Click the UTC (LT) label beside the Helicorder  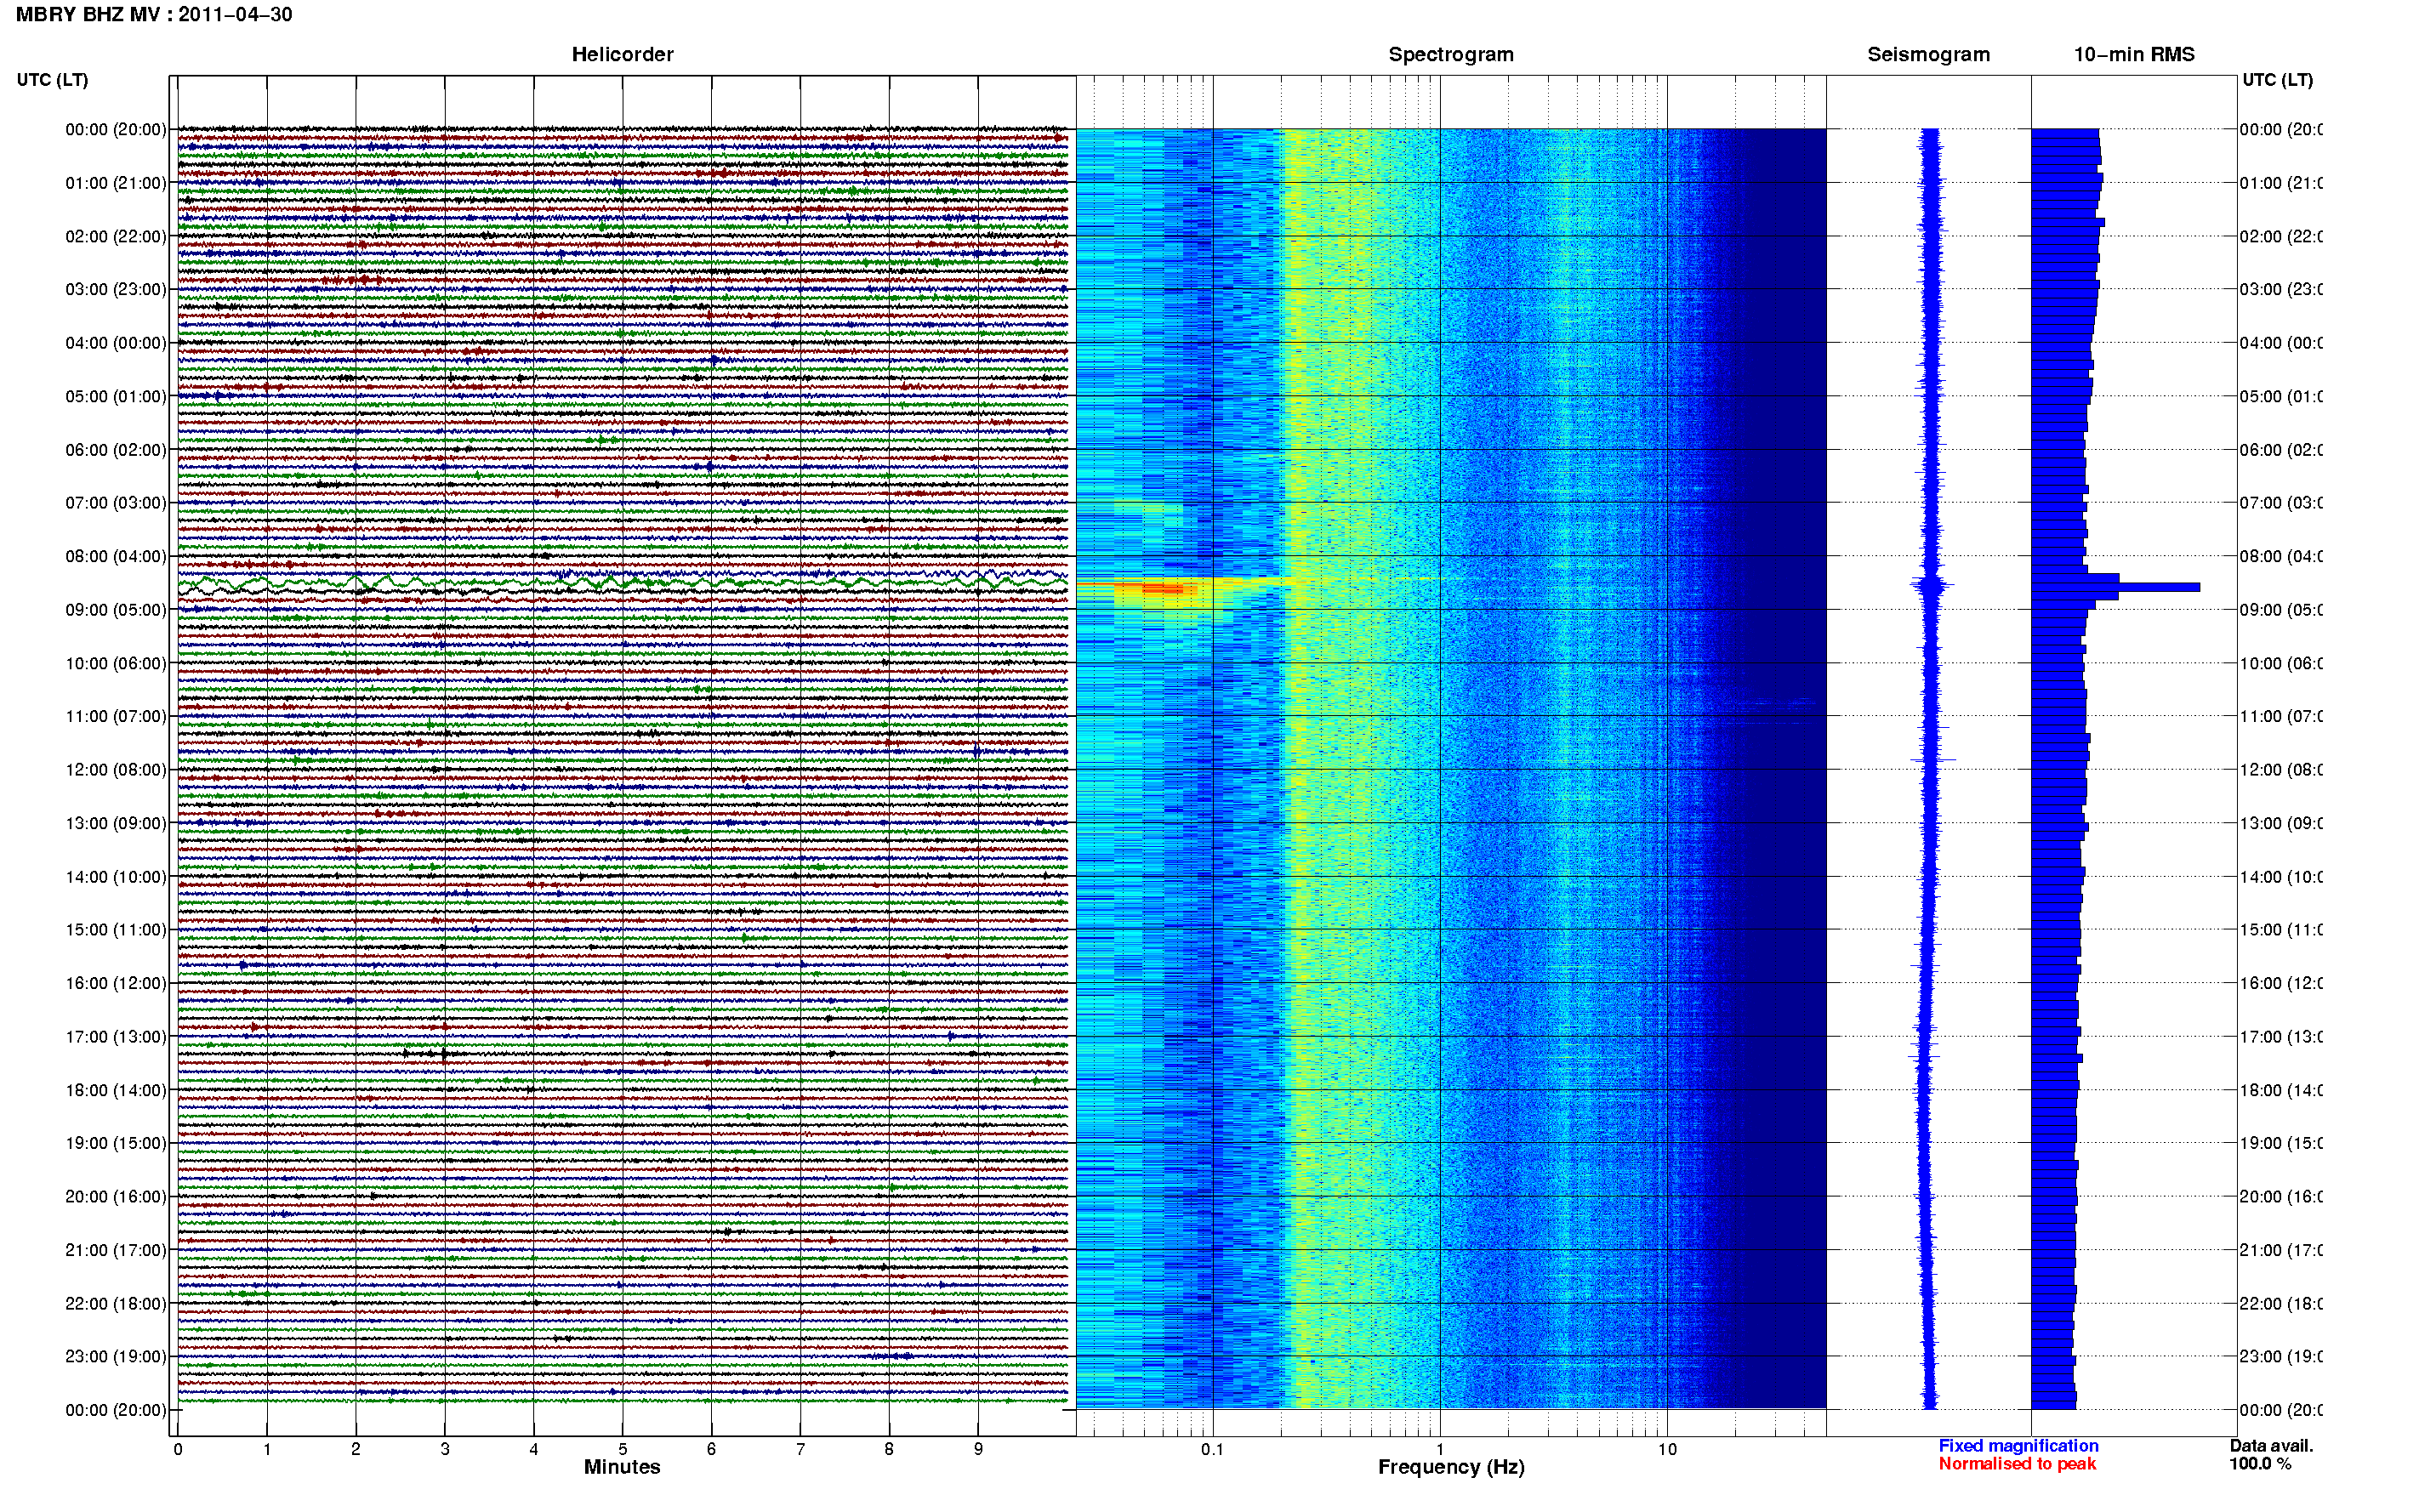click(x=52, y=80)
